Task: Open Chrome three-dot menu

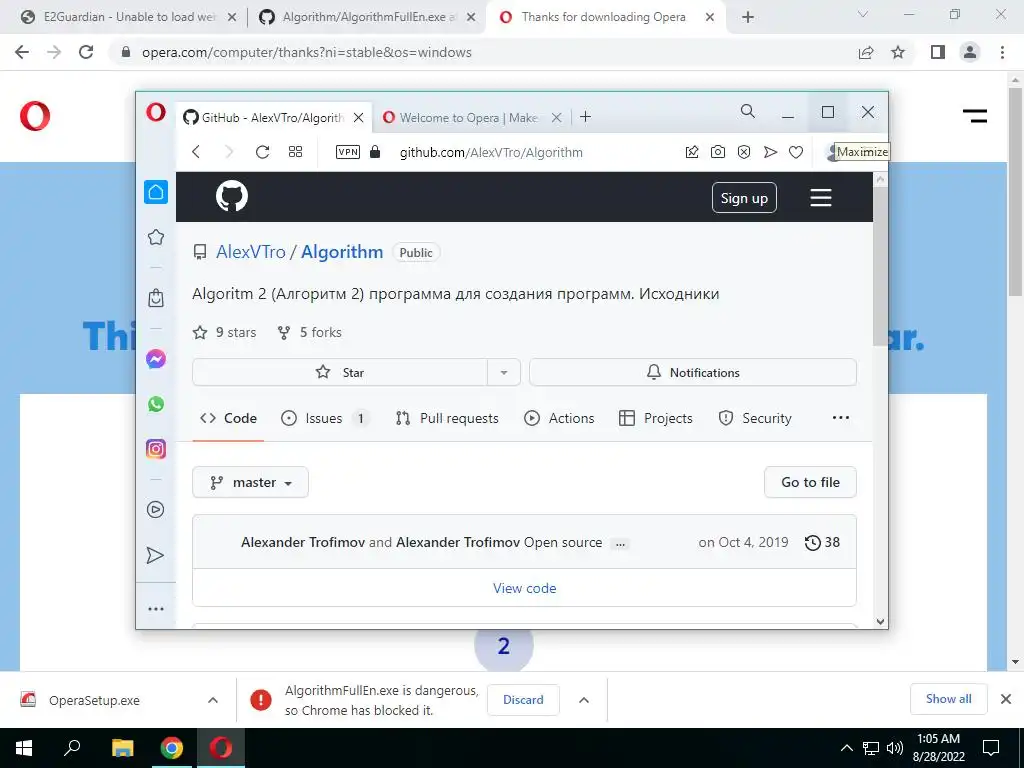Action: (1002, 52)
